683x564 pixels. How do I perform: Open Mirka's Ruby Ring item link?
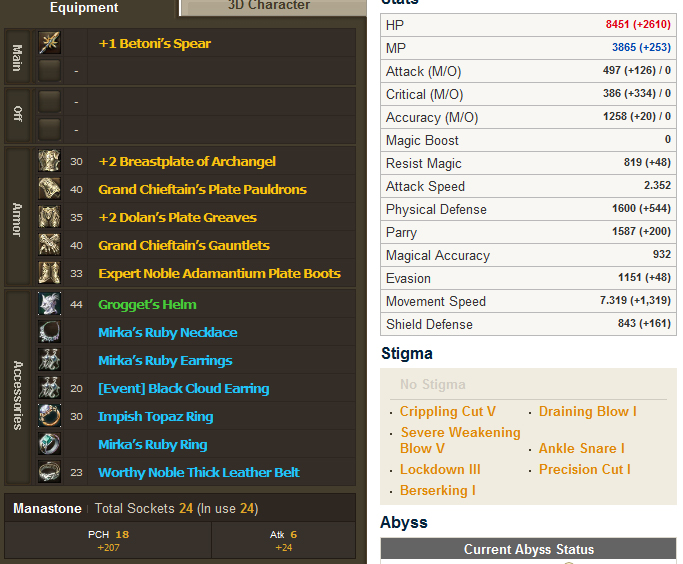153,445
